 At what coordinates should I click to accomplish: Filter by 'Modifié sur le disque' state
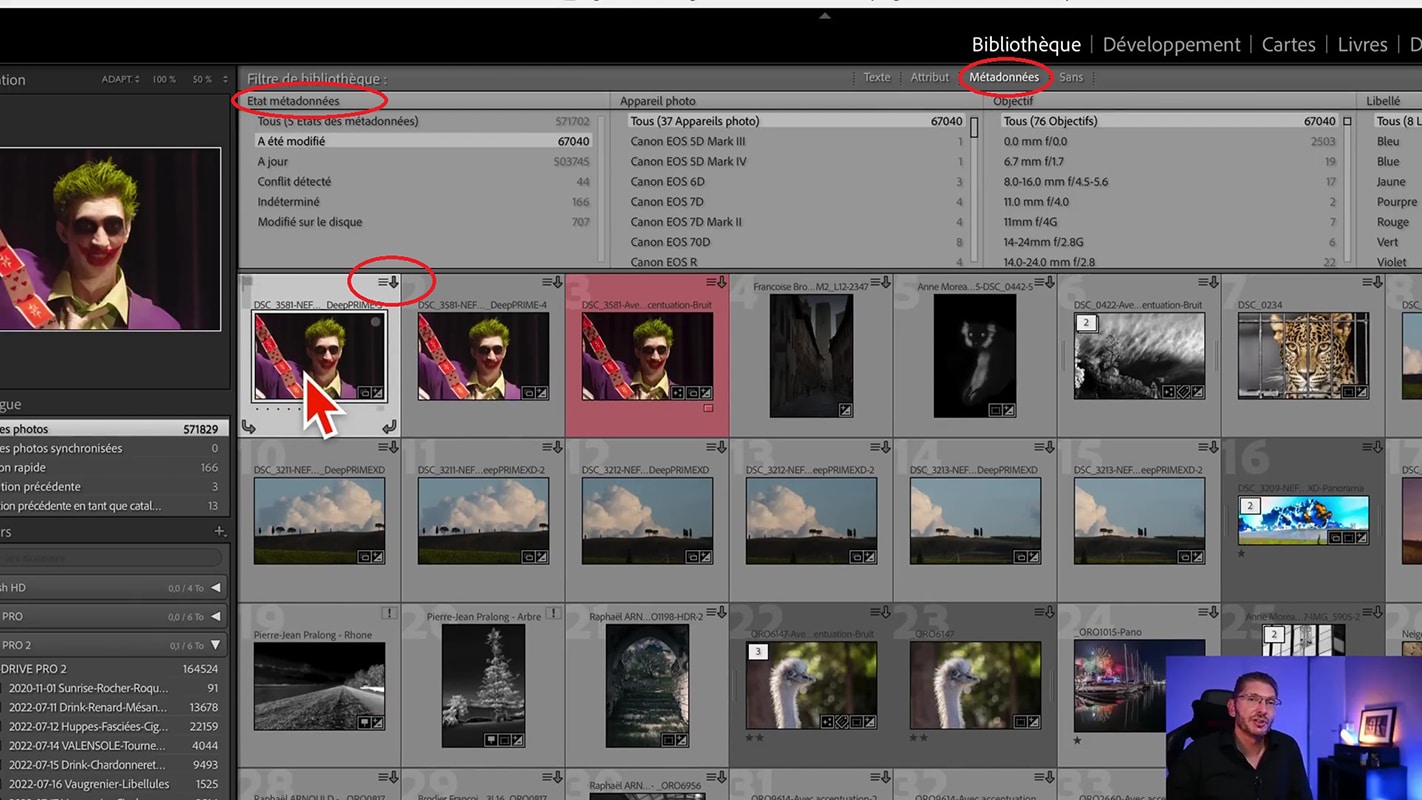click(x=423, y=222)
